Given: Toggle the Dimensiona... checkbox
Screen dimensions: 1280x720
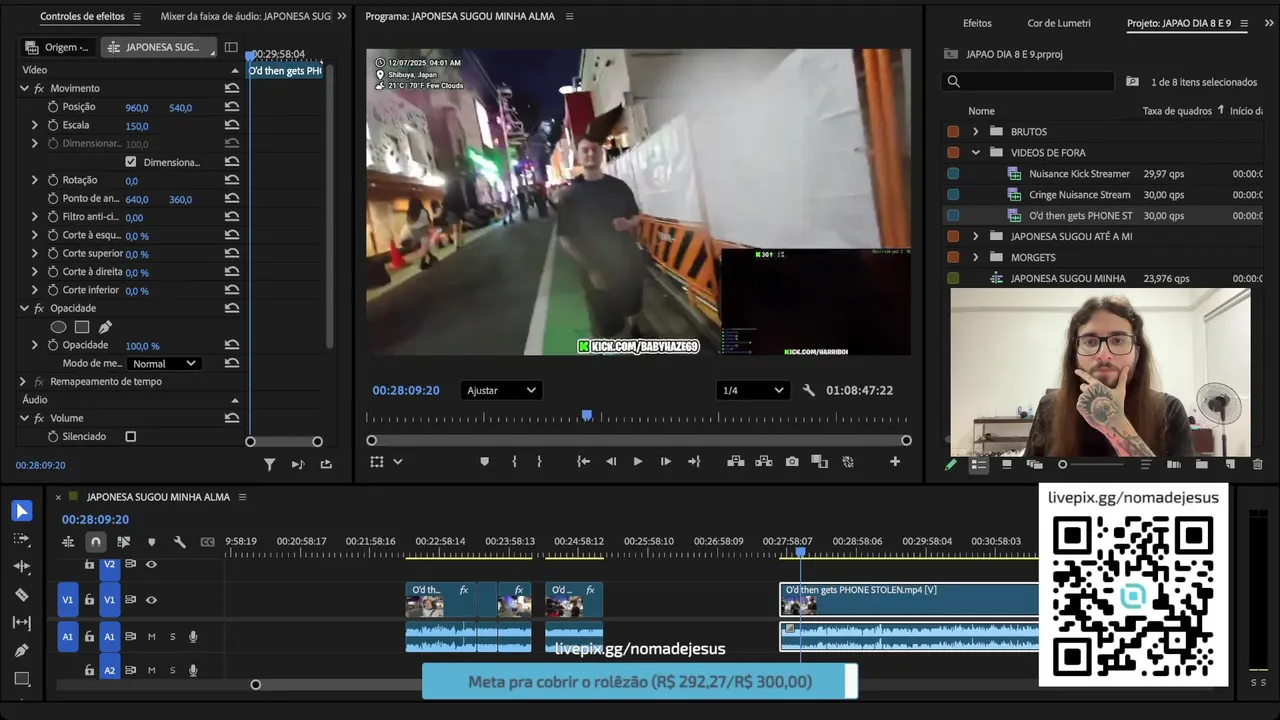Looking at the screenshot, I should [x=131, y=162].
